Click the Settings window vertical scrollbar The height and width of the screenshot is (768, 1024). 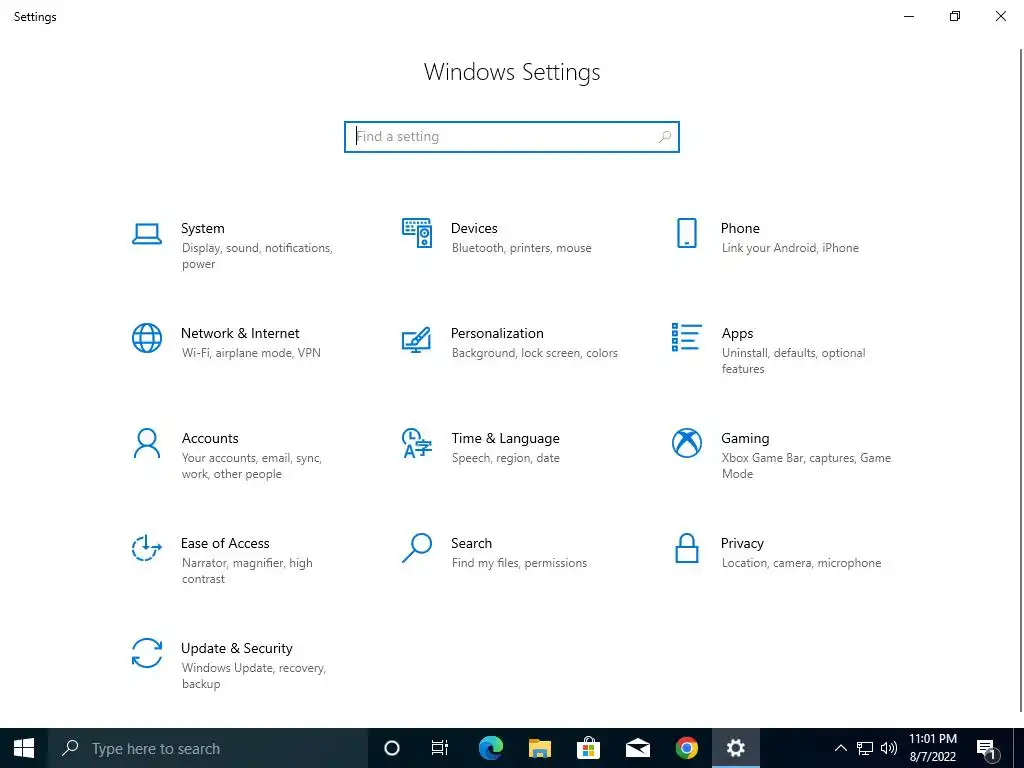1021,379
